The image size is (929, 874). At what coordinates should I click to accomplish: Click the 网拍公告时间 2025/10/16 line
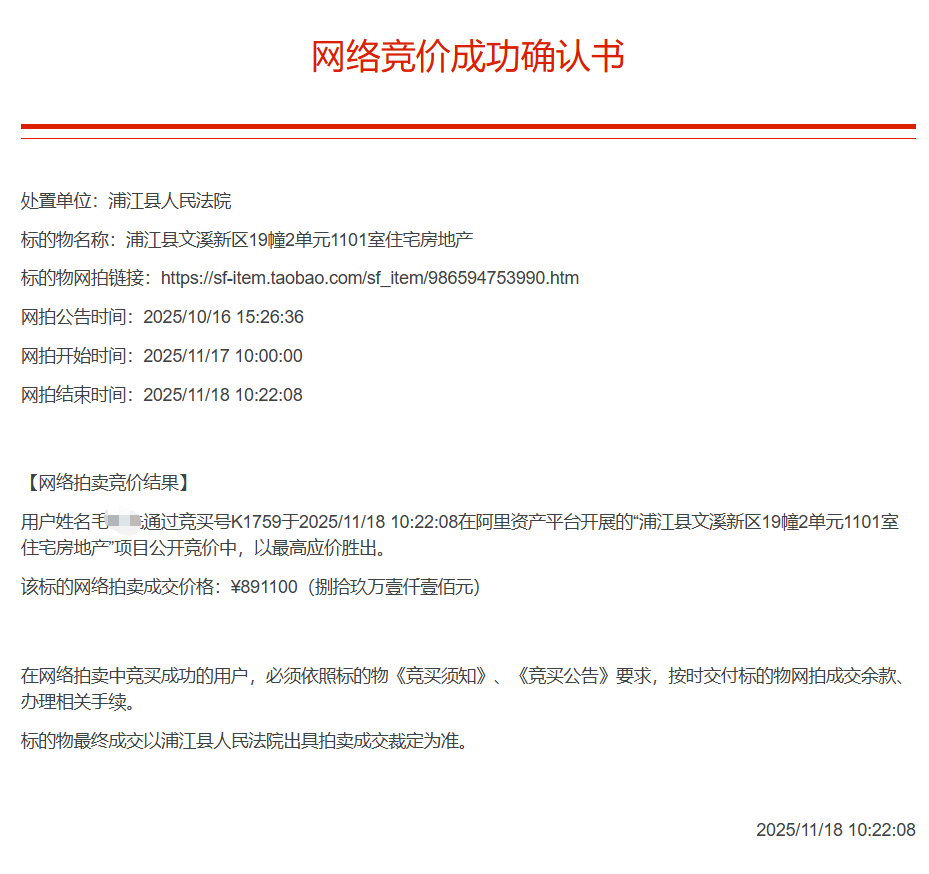[x=162, y=317]
